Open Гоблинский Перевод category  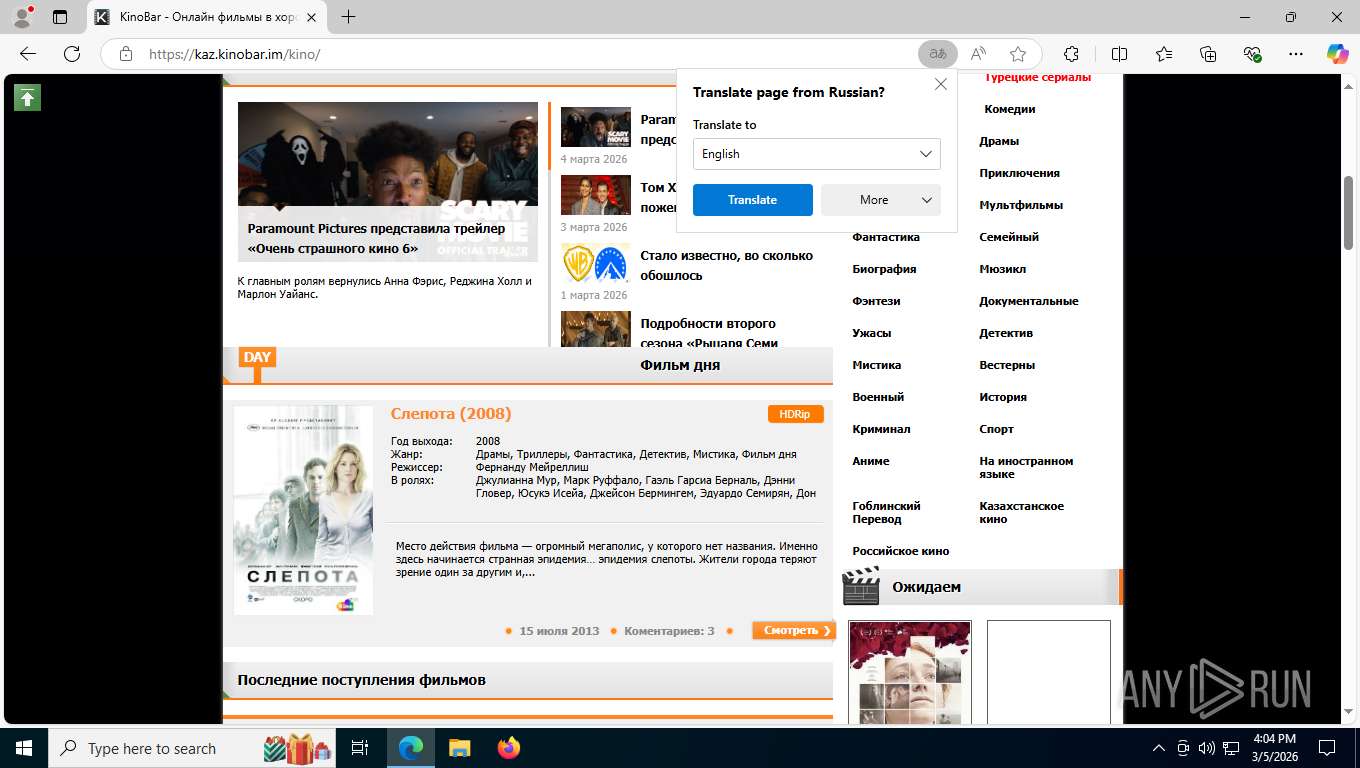point(886,512)
